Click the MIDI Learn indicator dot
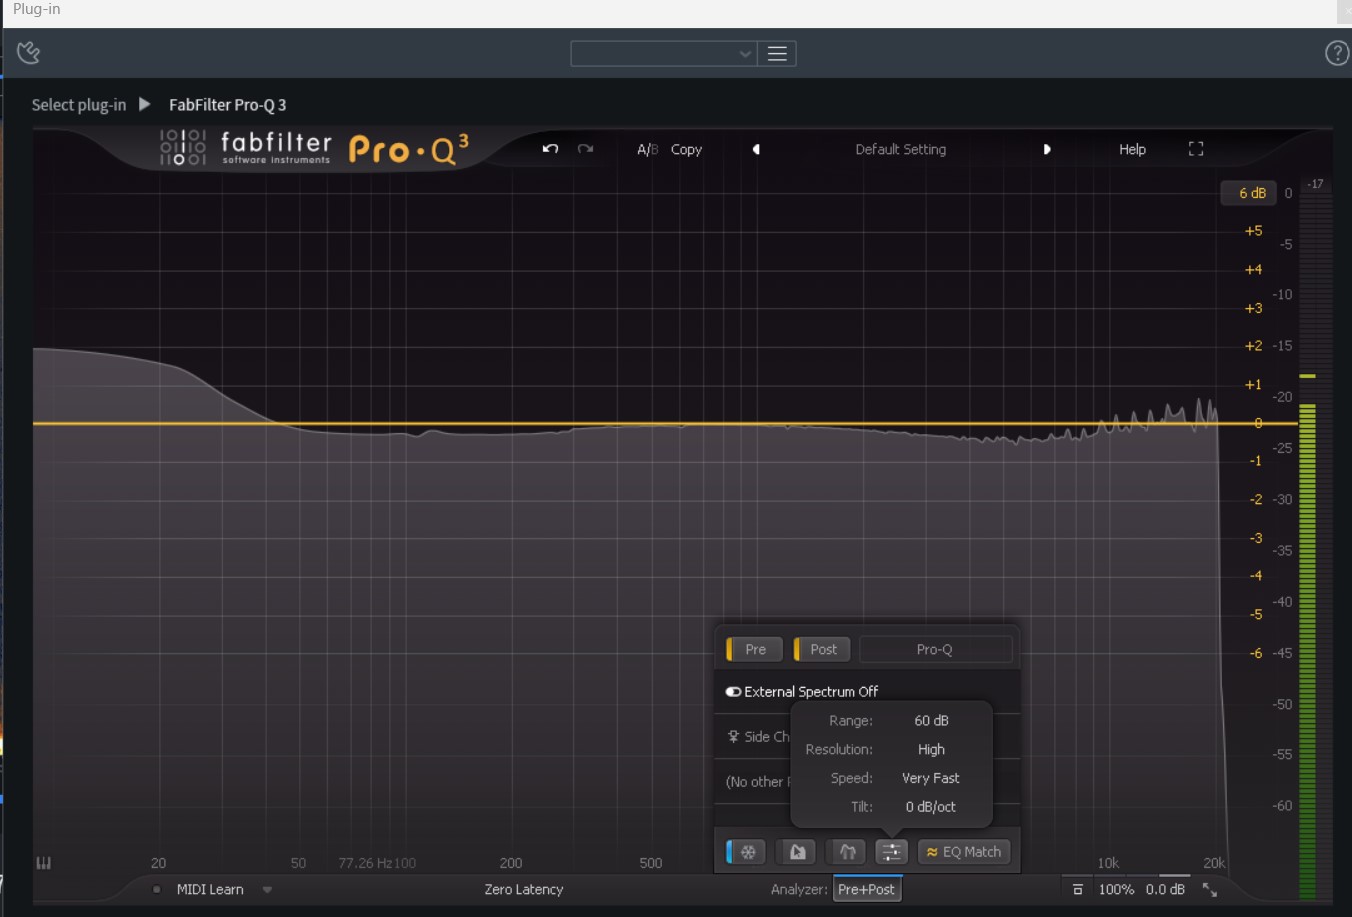The width and height of the screenshot is (1352, 917). [x=156, y=889]
